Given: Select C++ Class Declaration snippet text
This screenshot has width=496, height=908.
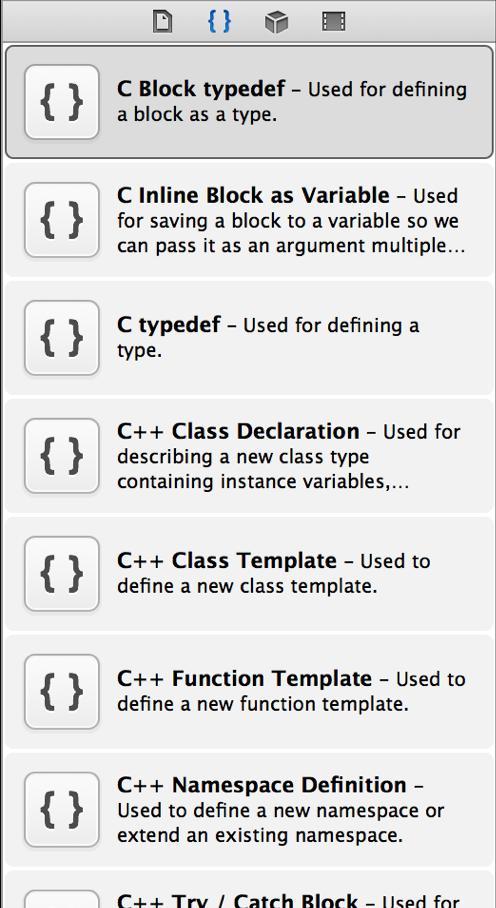Looking at the screenshot, I should click(289, 456).
